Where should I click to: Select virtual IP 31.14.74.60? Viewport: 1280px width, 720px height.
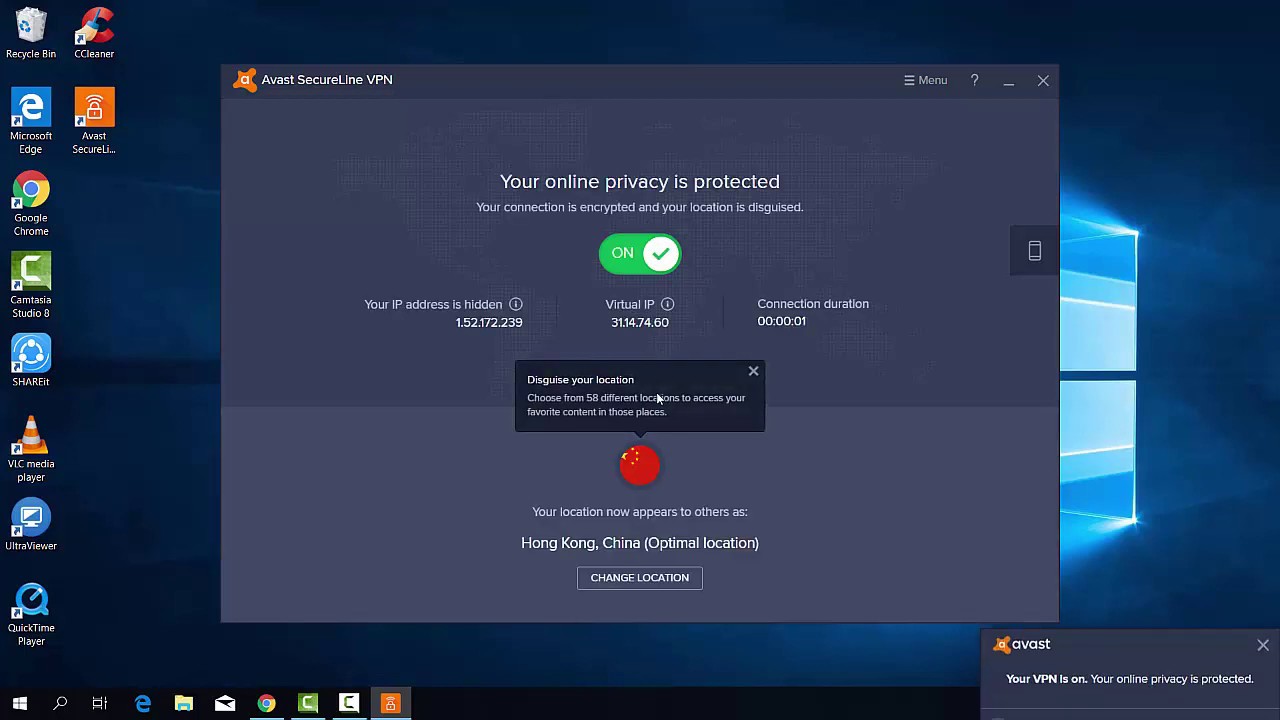click(x=640, y=322)
